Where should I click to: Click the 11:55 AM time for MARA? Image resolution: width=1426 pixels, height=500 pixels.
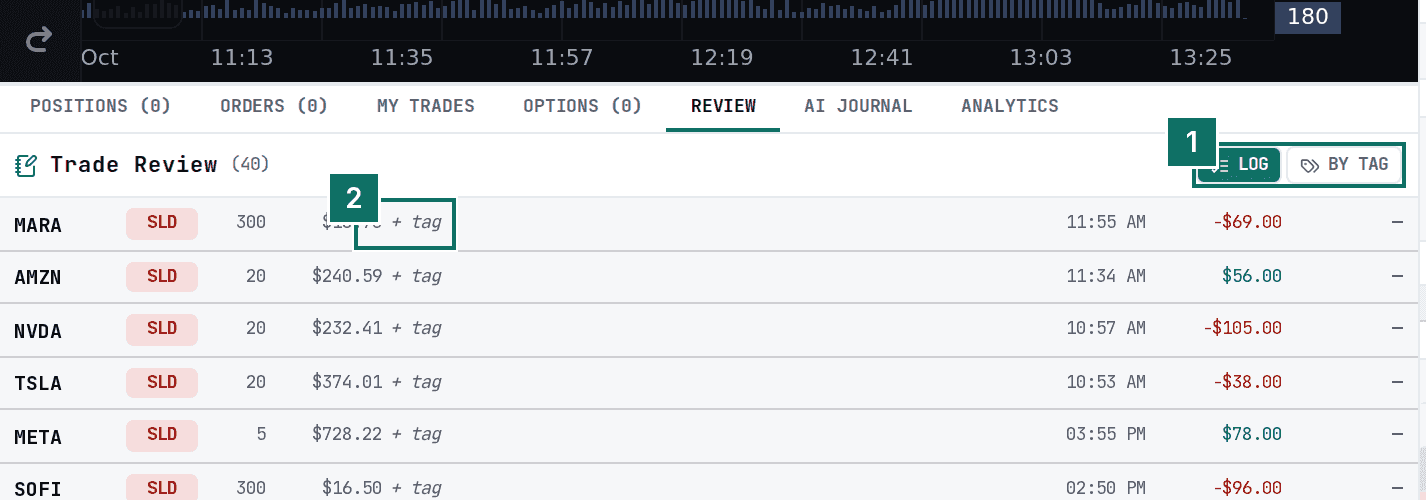click(x=1106, y=222)
